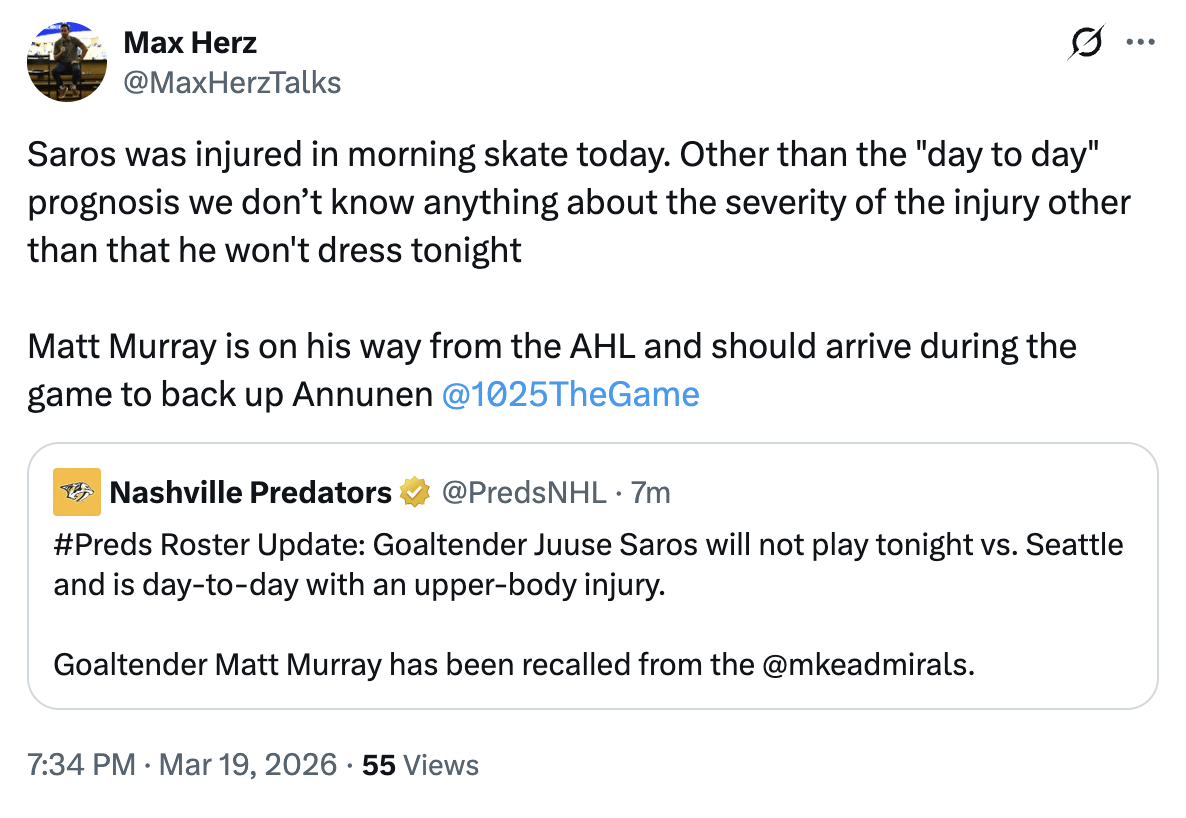This screenshot has height=818, width=1186.
Task: Click the Matt Murray AHL paragraph
Action: tap(551, 348)
